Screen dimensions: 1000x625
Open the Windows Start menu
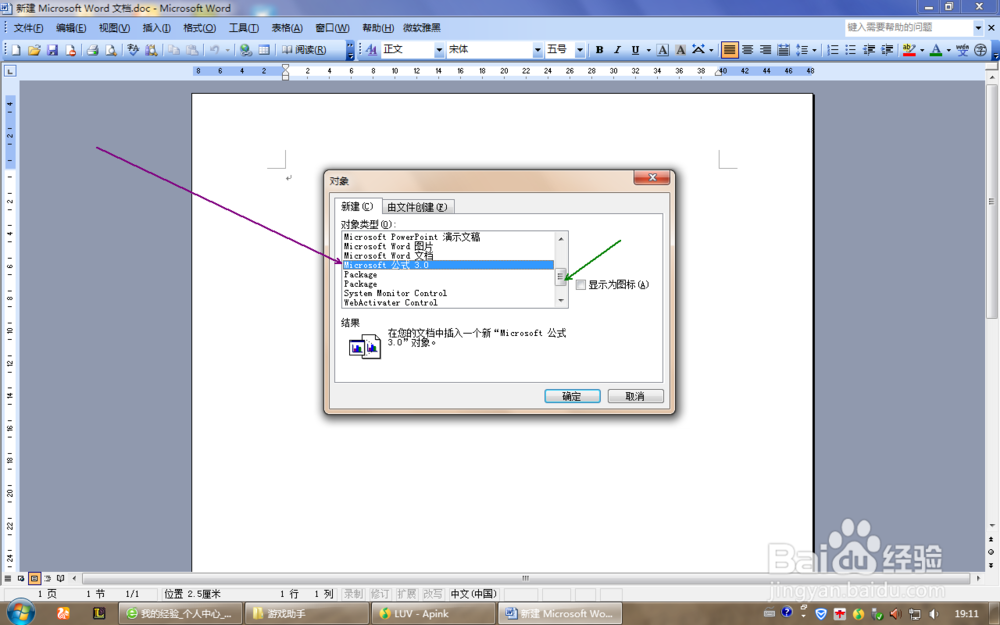pyautogui.click(x=20, y=614)
